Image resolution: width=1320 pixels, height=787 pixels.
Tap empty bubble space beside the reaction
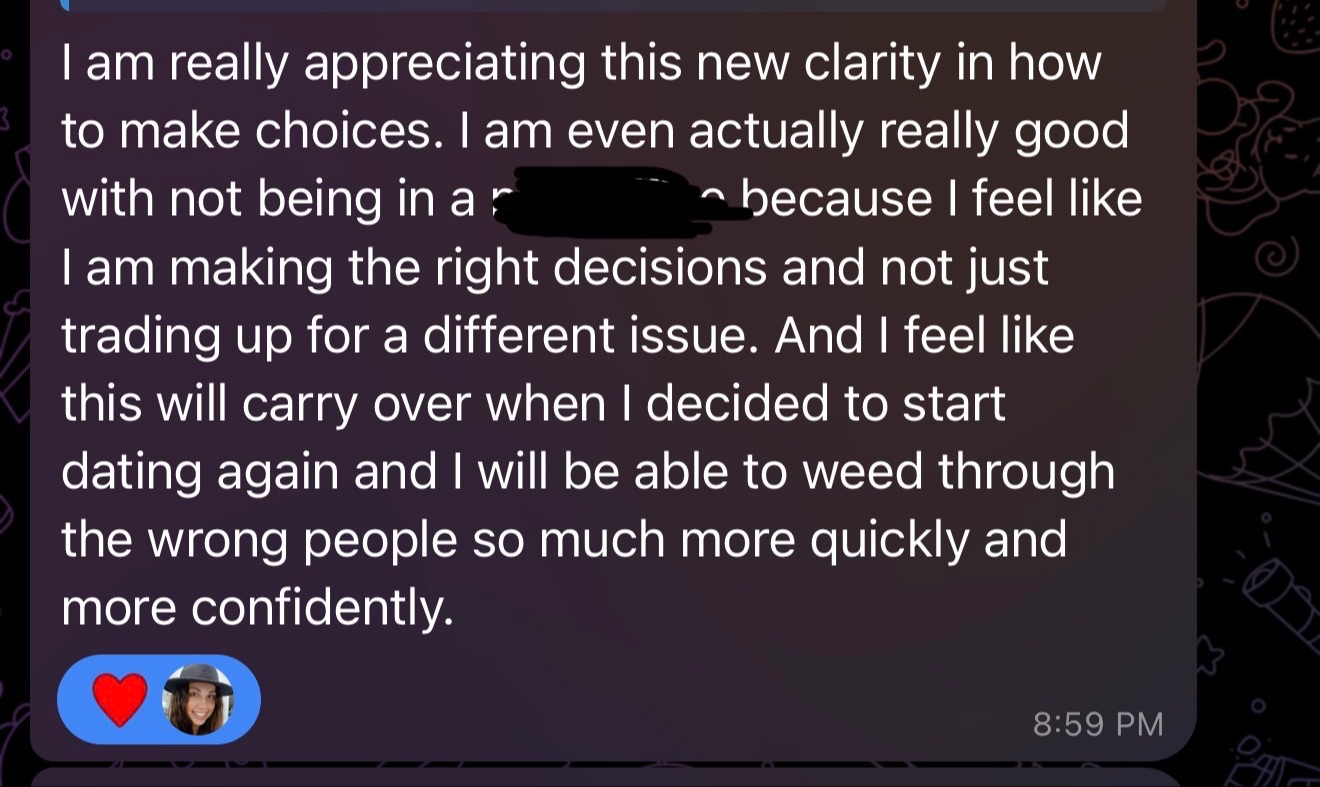640,700
